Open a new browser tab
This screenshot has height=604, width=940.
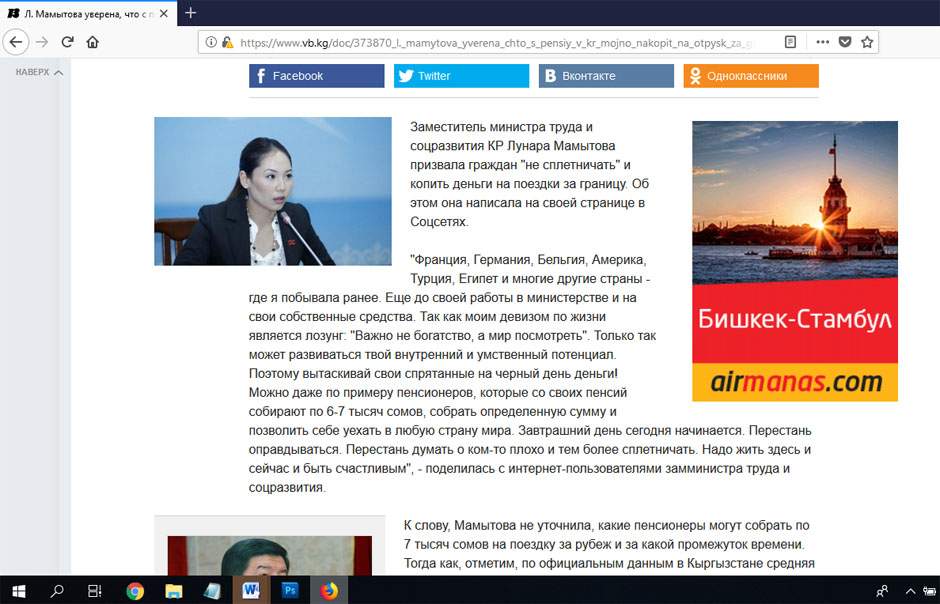point(190,13)
